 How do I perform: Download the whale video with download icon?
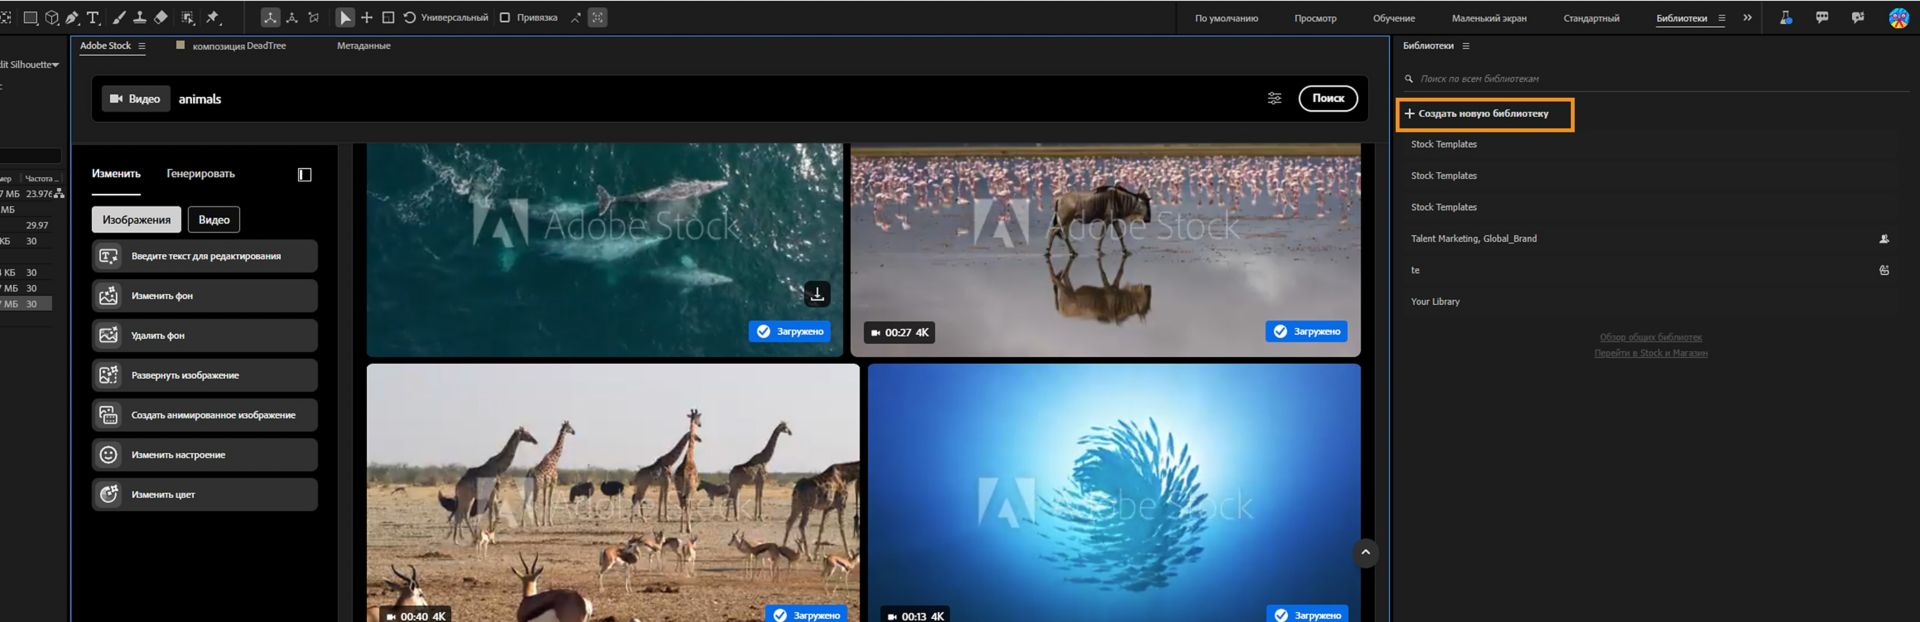(x=817, y=294)
